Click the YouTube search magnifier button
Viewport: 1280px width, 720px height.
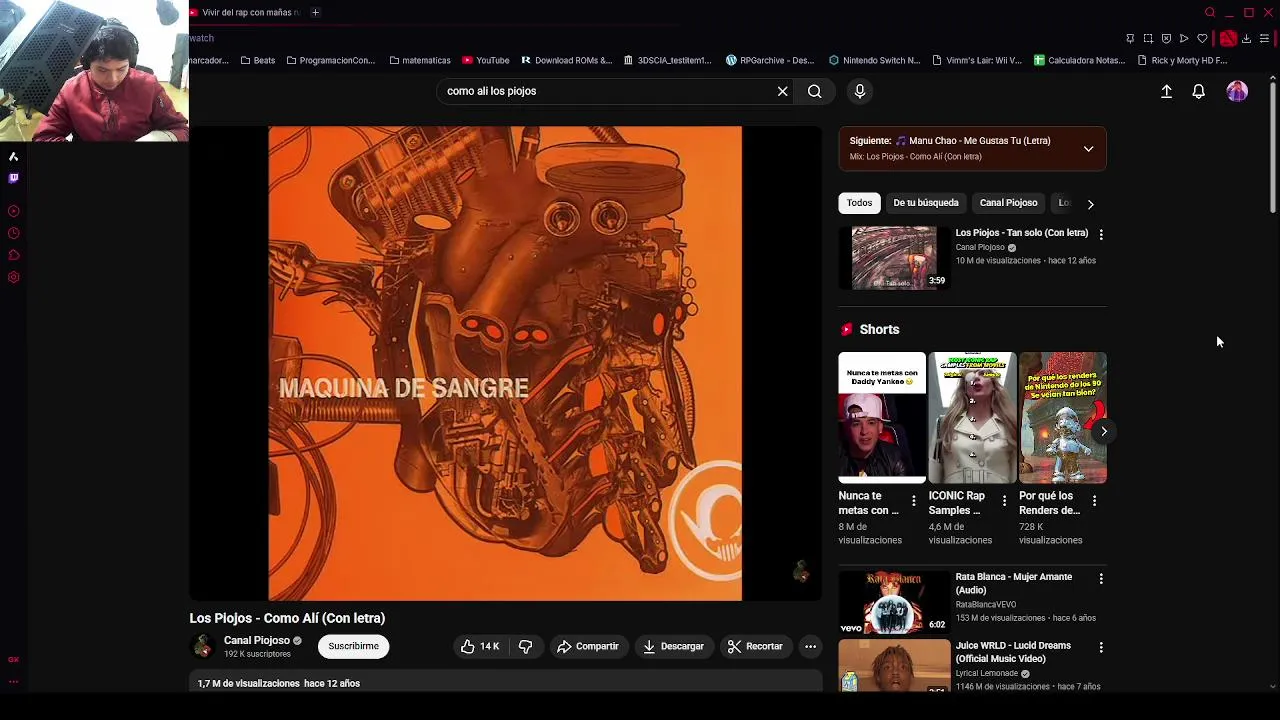[815, 91]
